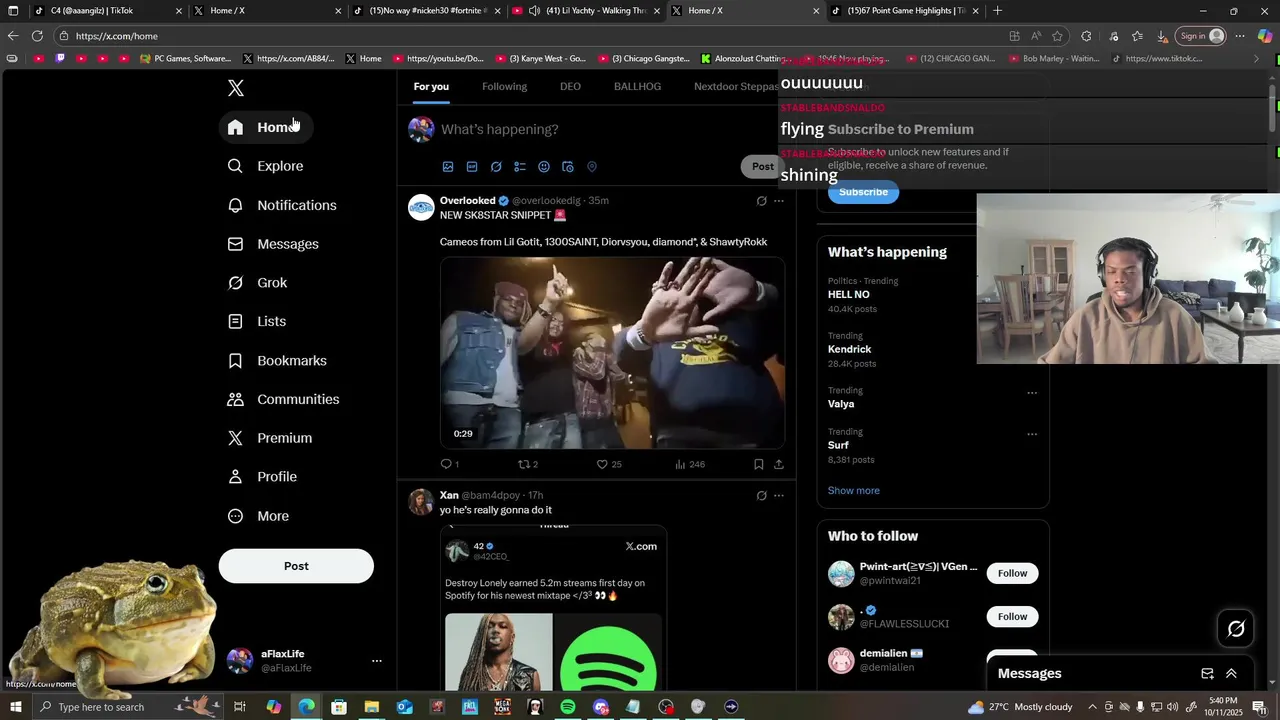This screenshot has width=1280, height=720.
Task: Show hidden system tray icons
Action: [x=1092, y=707]
